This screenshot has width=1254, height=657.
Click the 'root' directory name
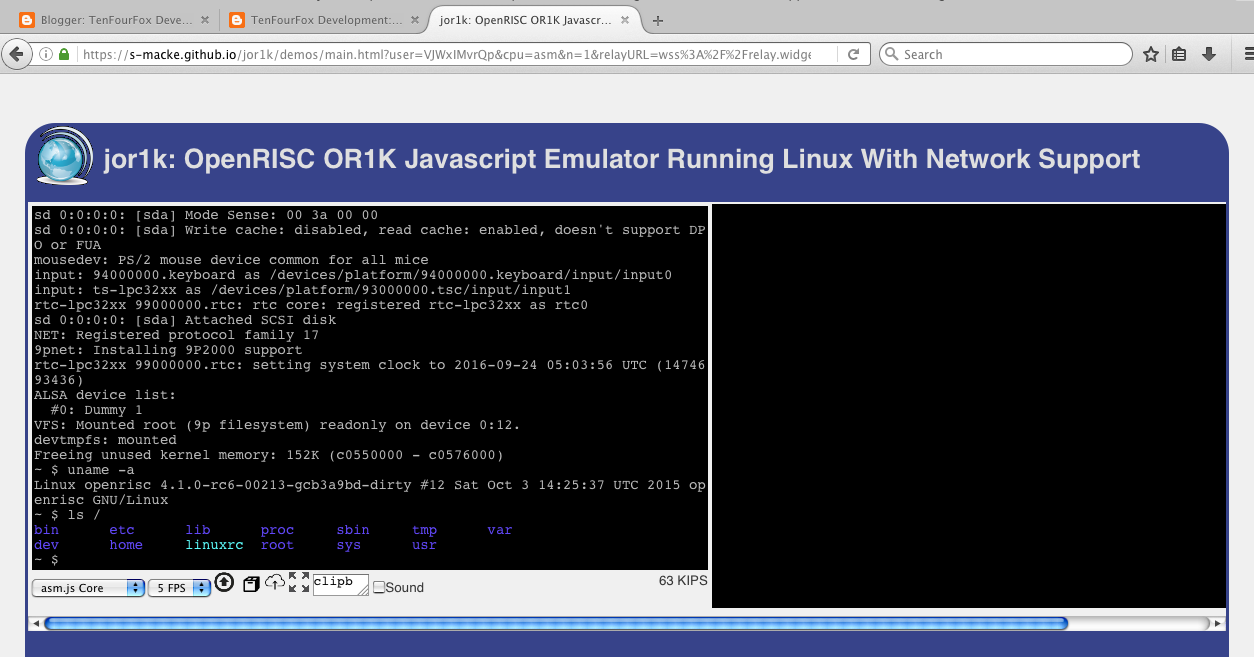(x=278, y=545)
